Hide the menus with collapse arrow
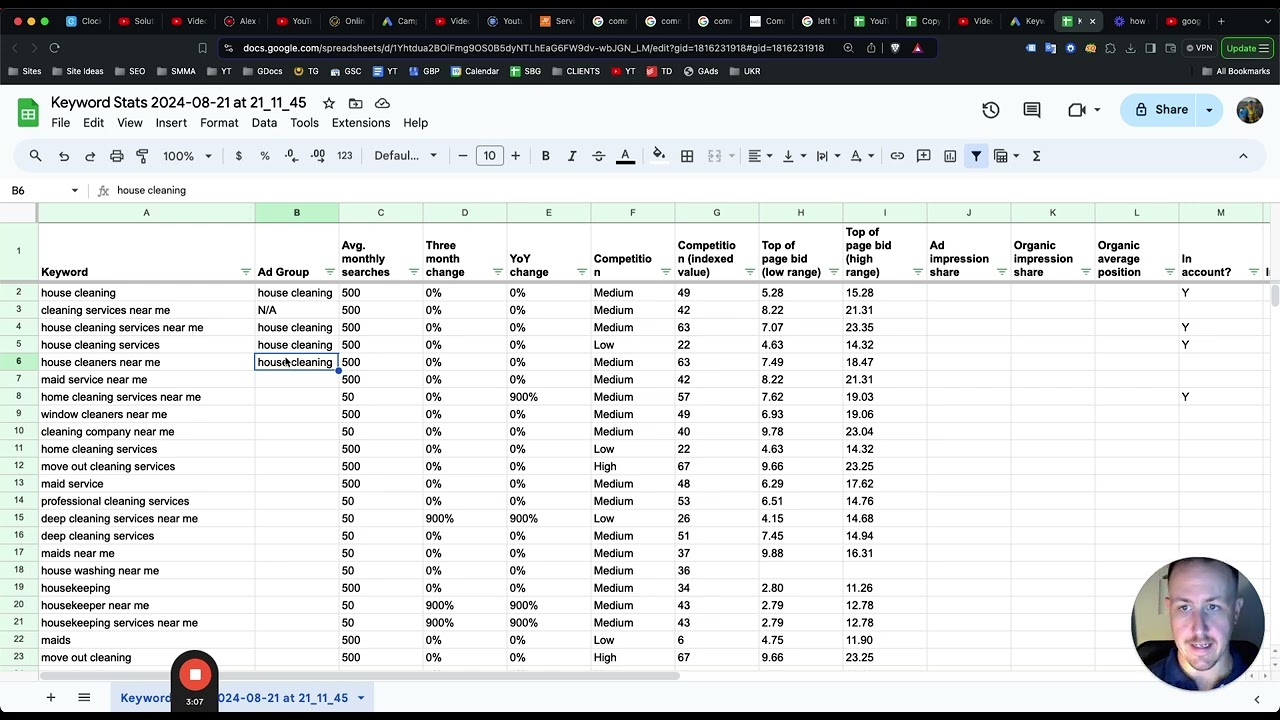This screenshot has height=720, width=1280. 1243,156
